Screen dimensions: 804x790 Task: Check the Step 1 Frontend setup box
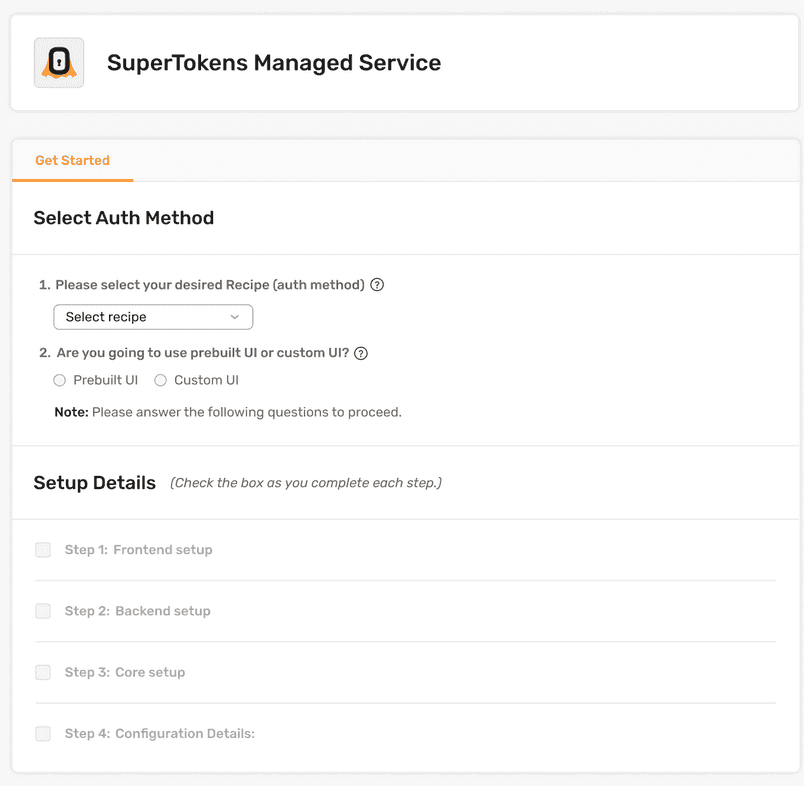(x=43, y=550)
